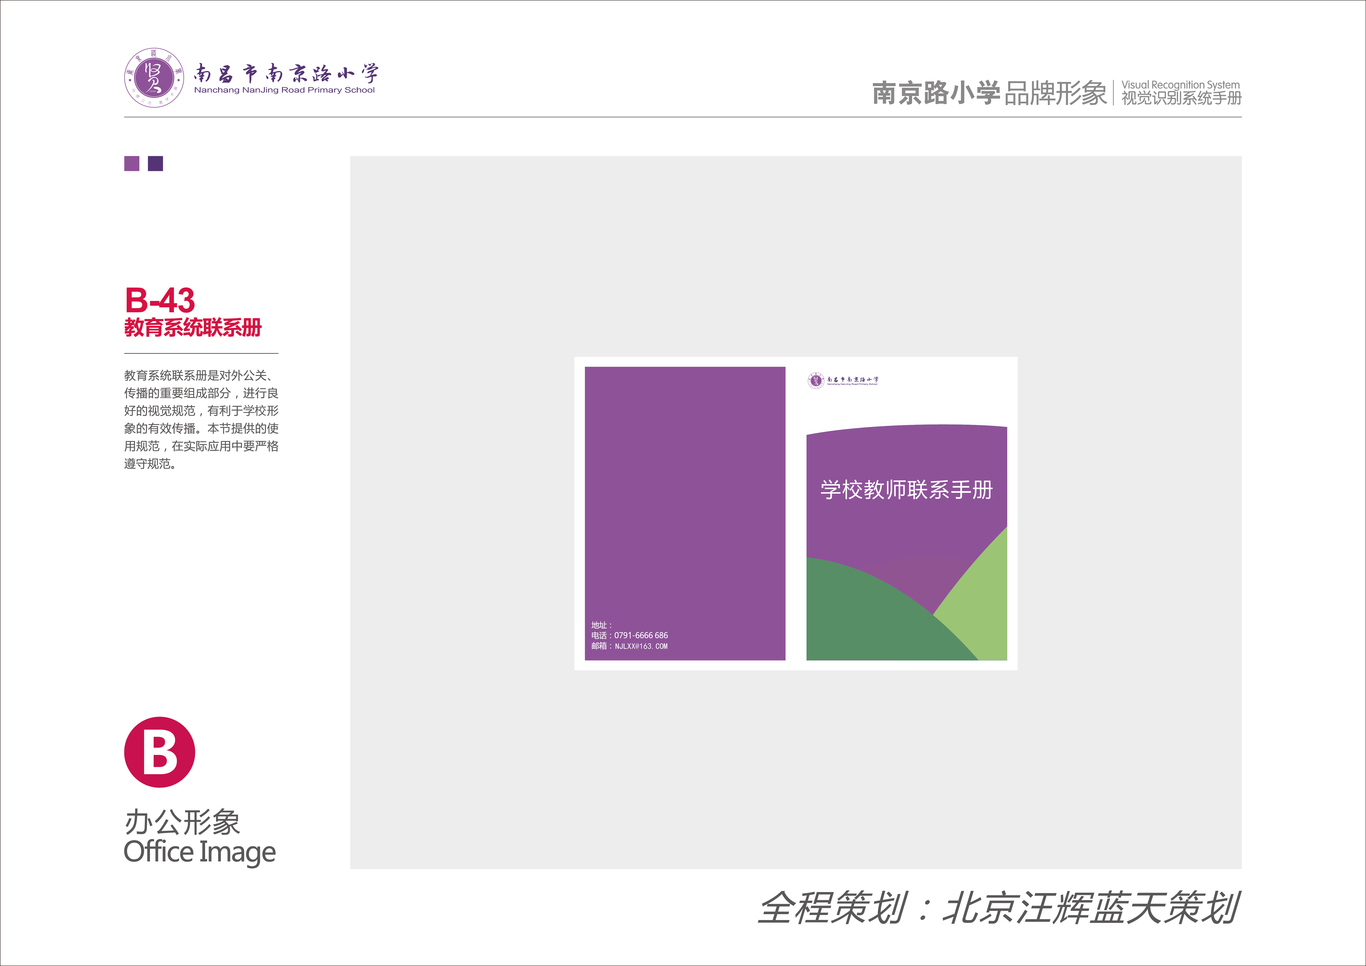
Task: Click Nanchang NanJing Road Primary School text
Action: [284, 90]
